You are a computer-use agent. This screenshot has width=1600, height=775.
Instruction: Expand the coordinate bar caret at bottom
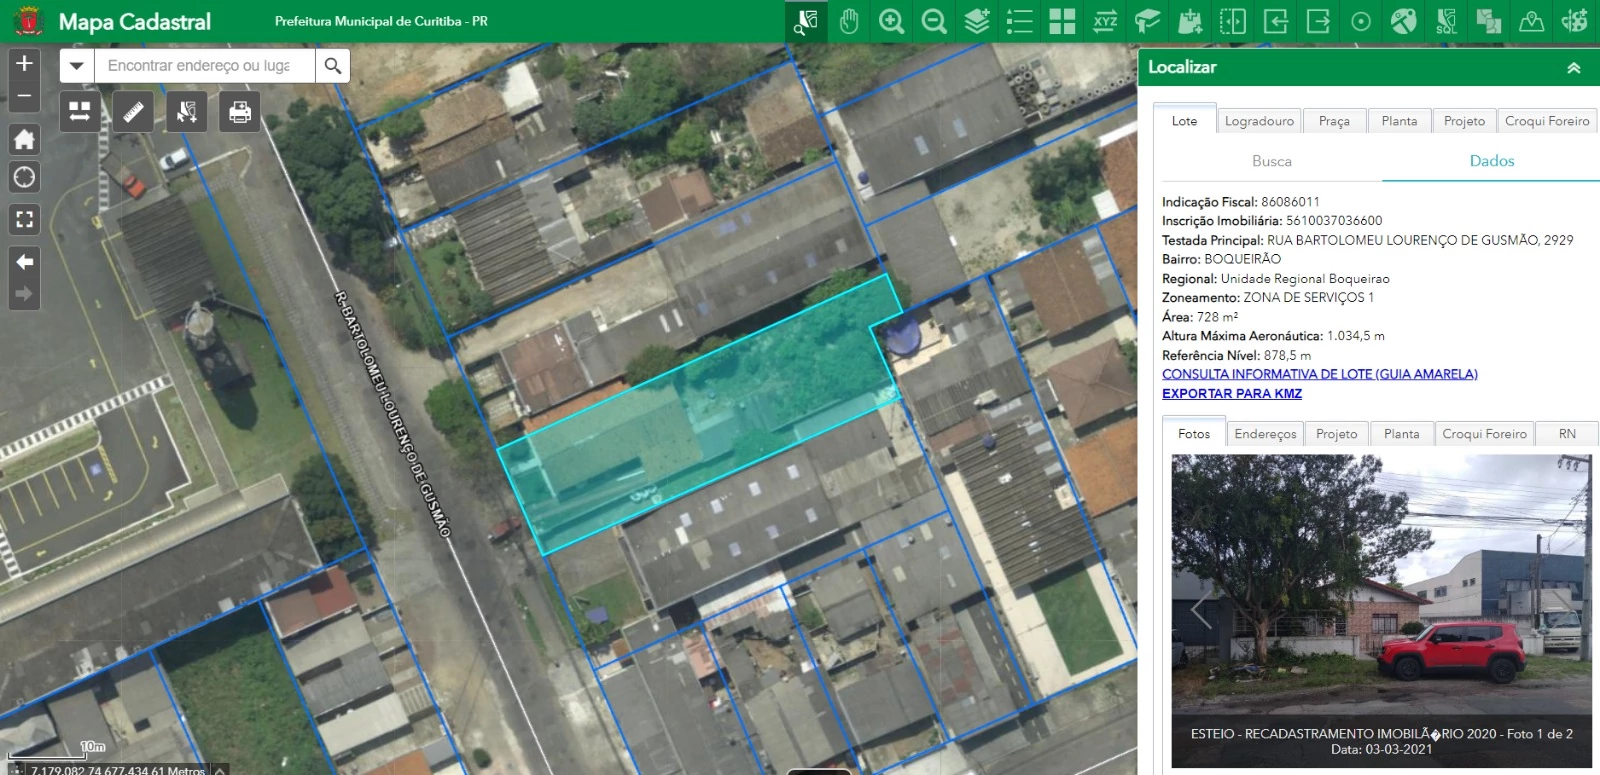tap(220, 770)
